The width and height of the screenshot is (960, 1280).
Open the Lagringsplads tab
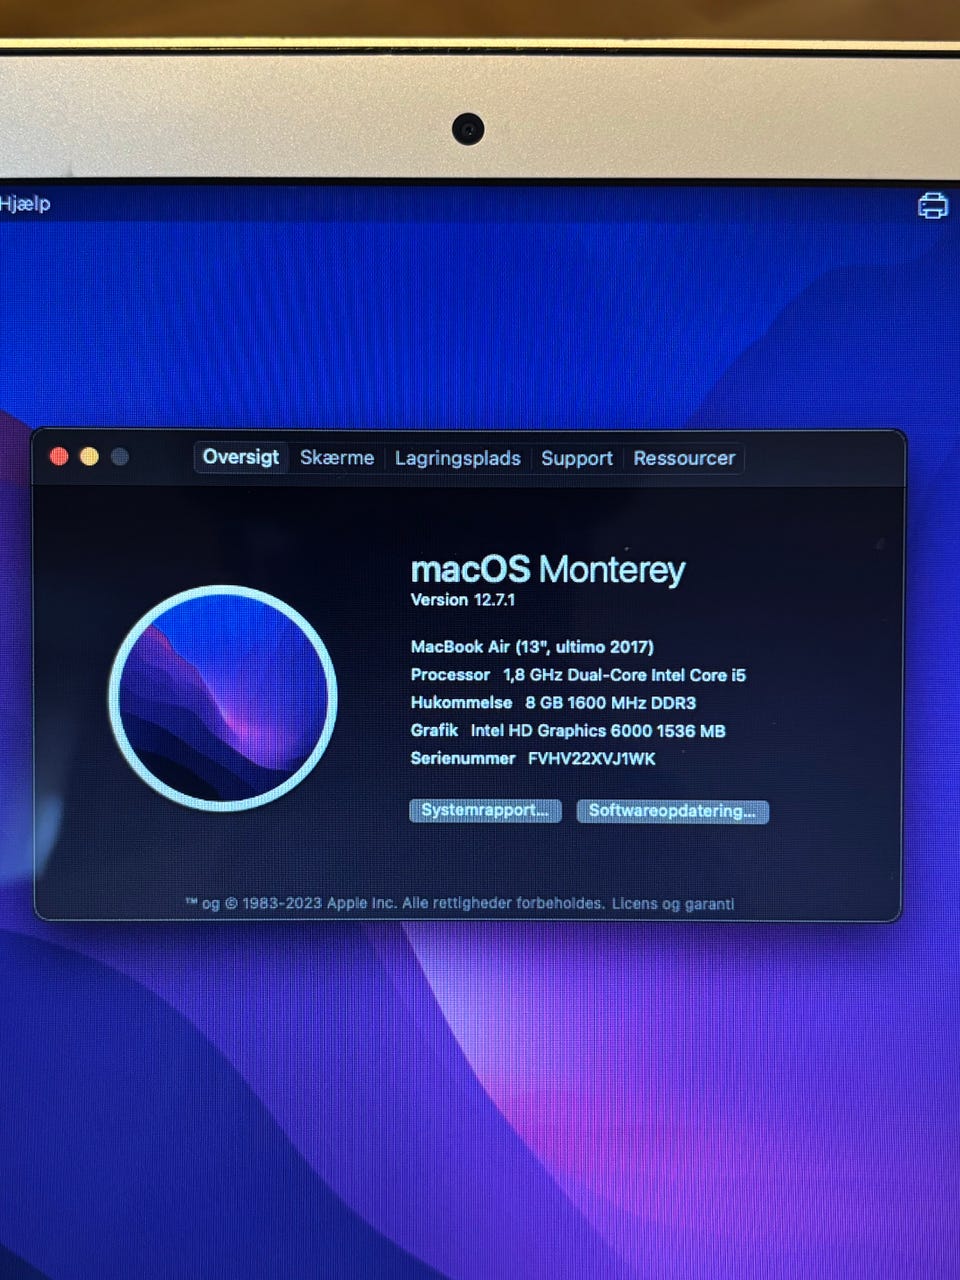[x=458, y=458]
